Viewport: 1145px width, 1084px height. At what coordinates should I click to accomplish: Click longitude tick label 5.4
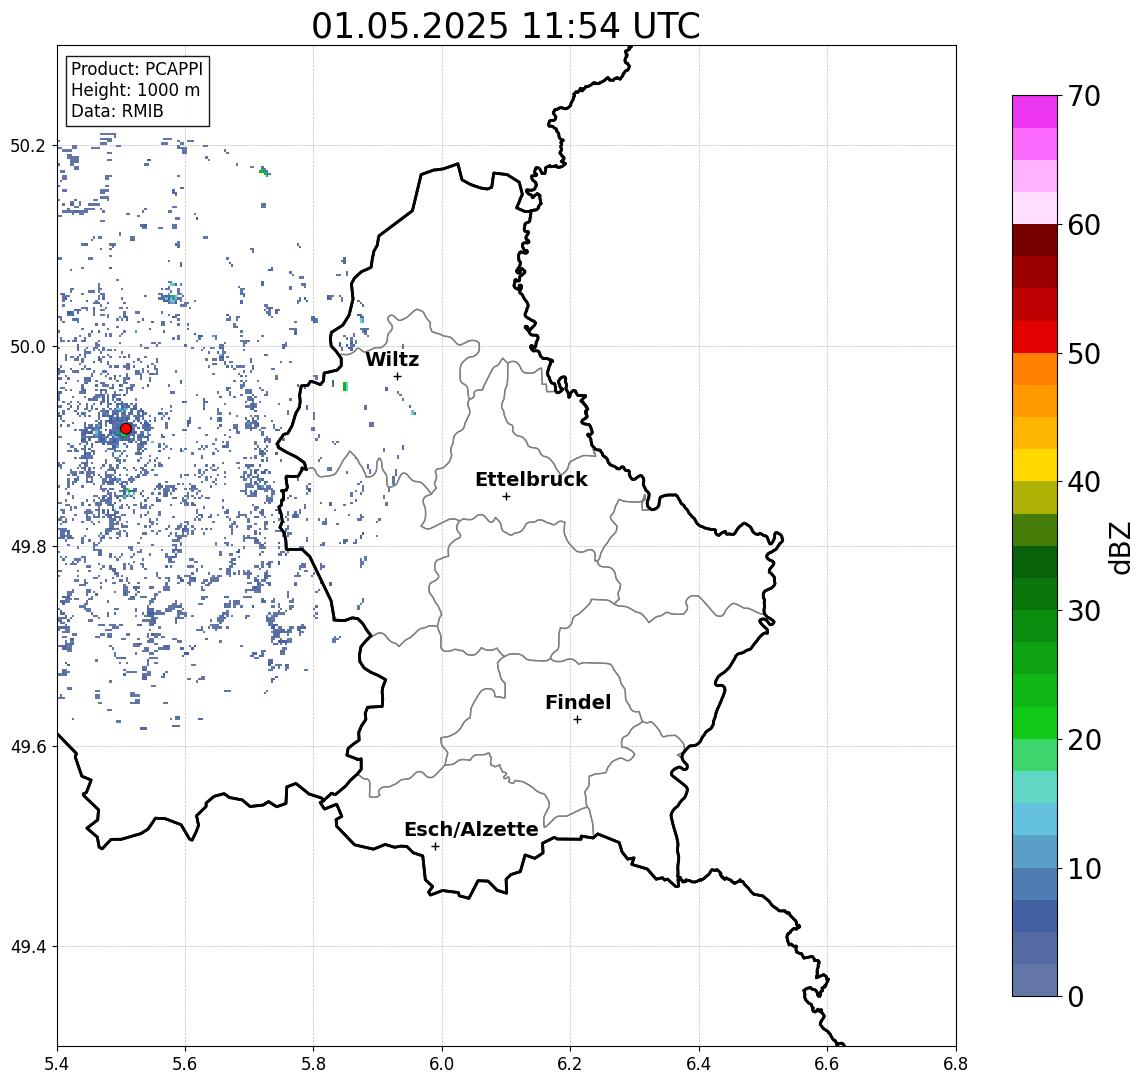click(x=58, y=1064)
